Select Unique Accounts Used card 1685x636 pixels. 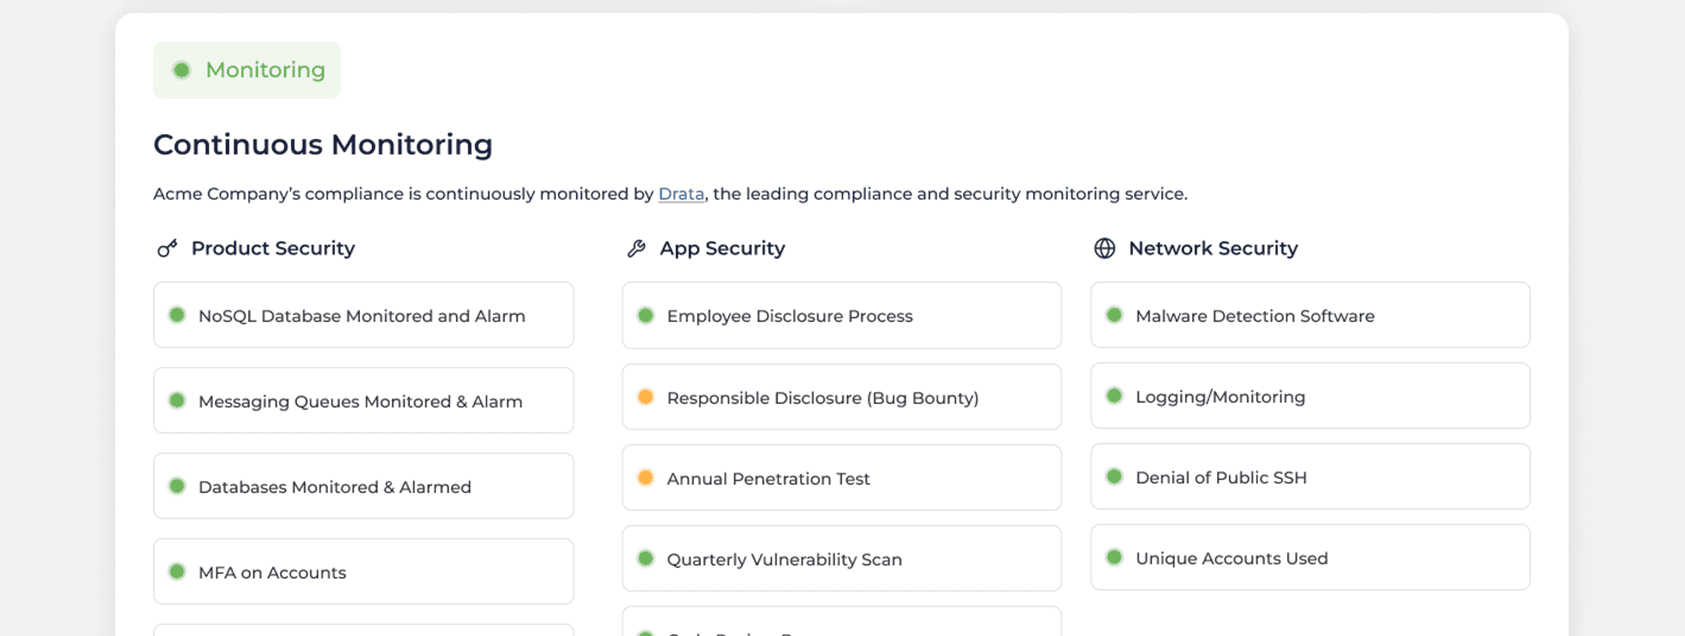(x=1309, y=558)
